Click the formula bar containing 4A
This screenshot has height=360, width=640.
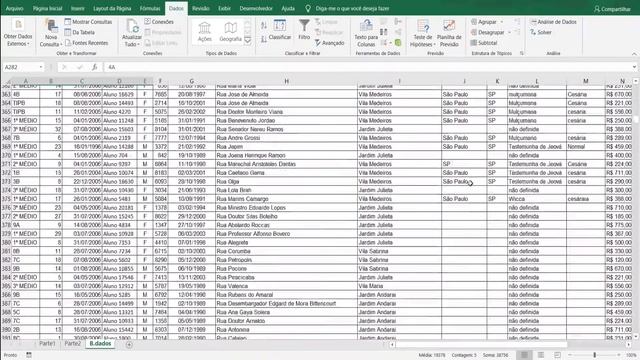(x=367, y=67)
